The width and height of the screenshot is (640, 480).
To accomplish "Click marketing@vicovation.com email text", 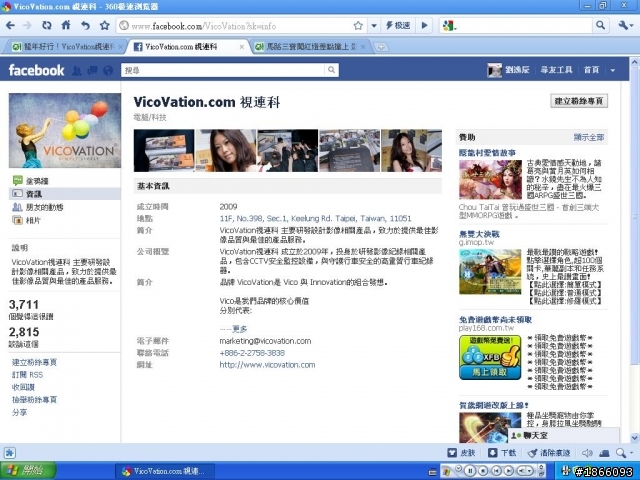I will (265, 341).
